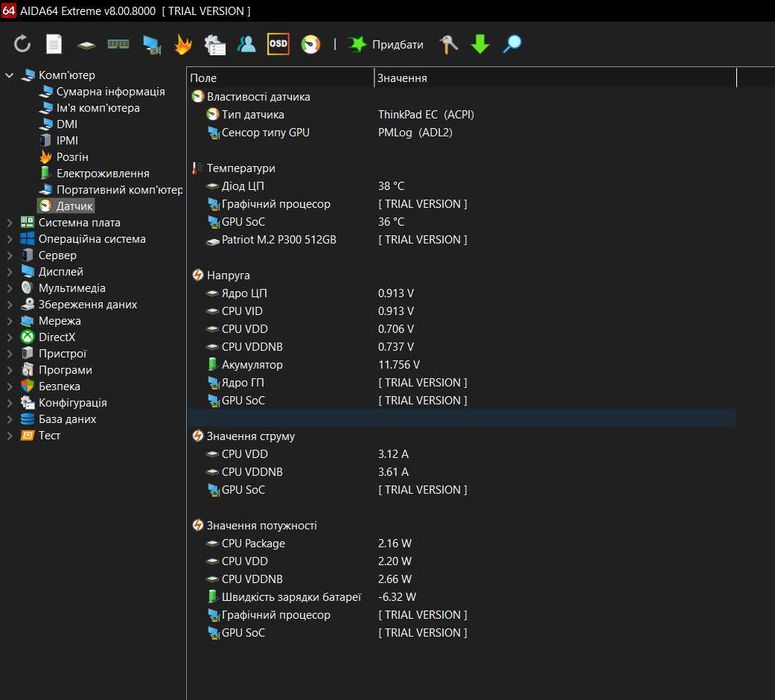Select Електроживлення in the sidebar
775x700 pixels.
(102, 173)
